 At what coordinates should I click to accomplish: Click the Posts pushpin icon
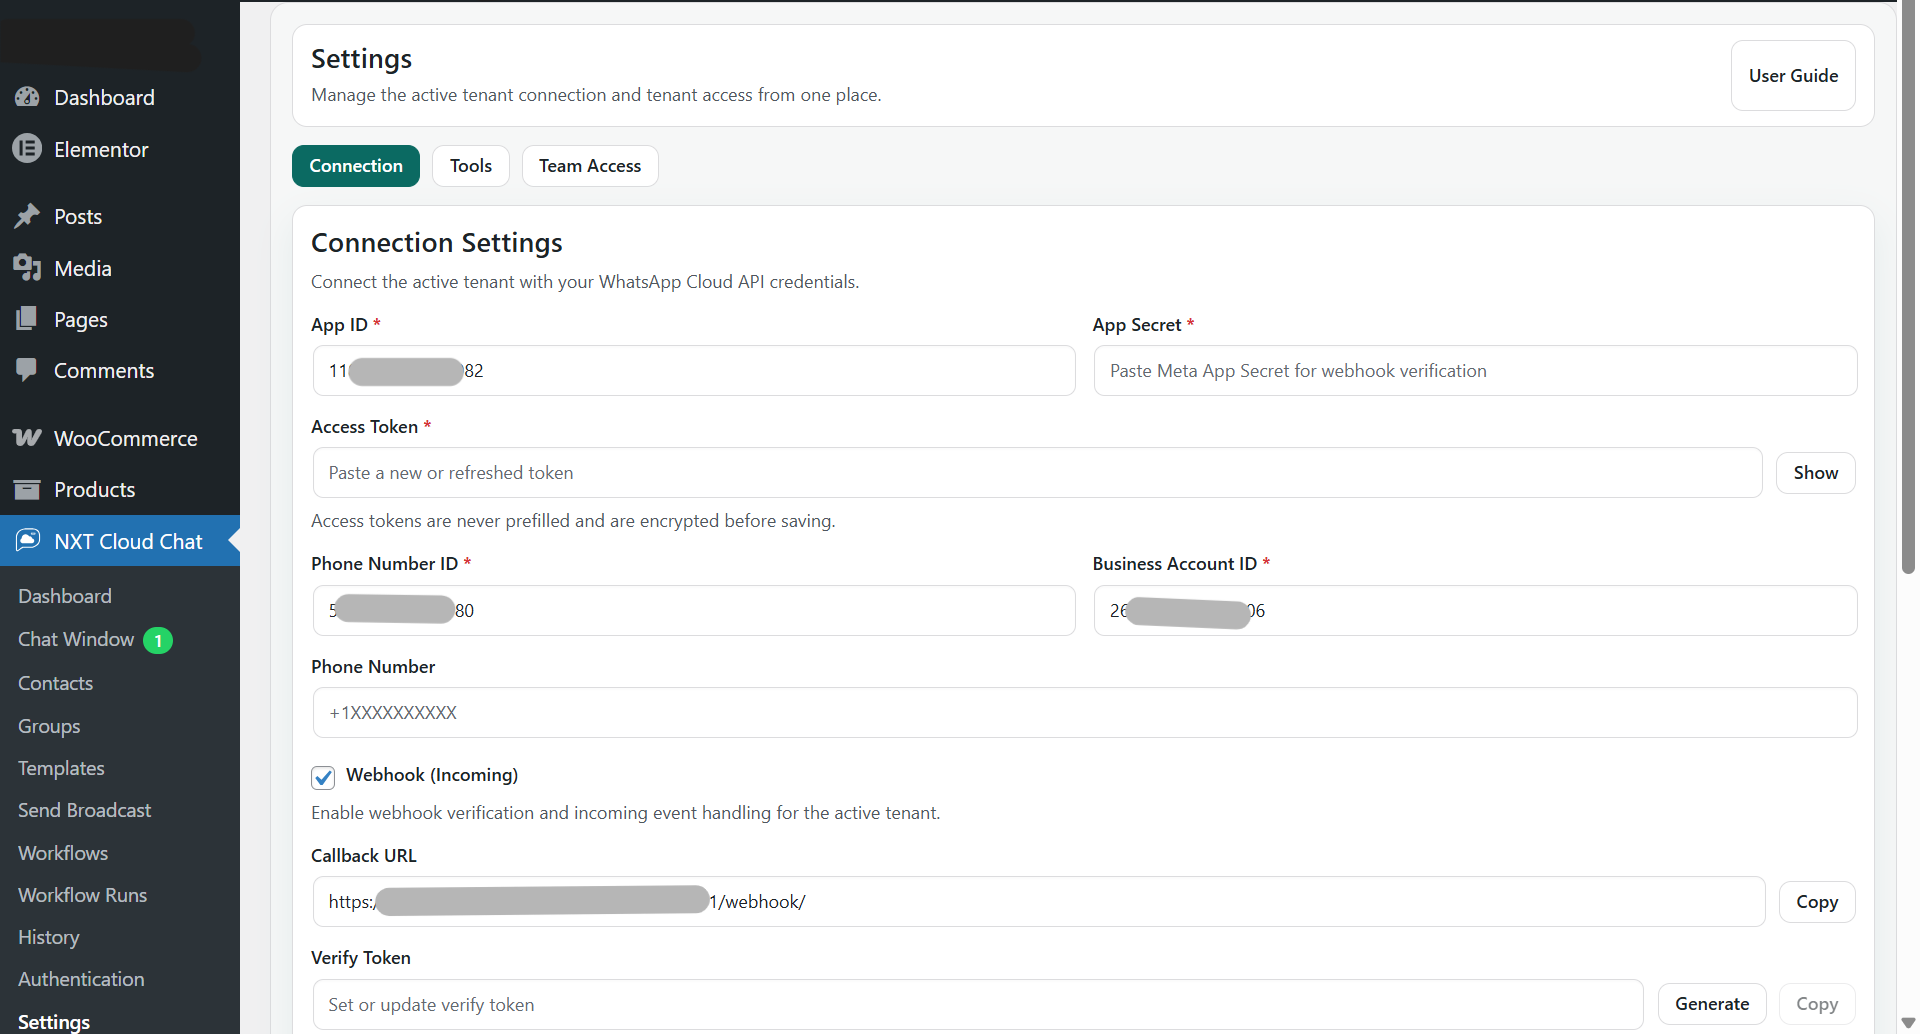point(27,216)
